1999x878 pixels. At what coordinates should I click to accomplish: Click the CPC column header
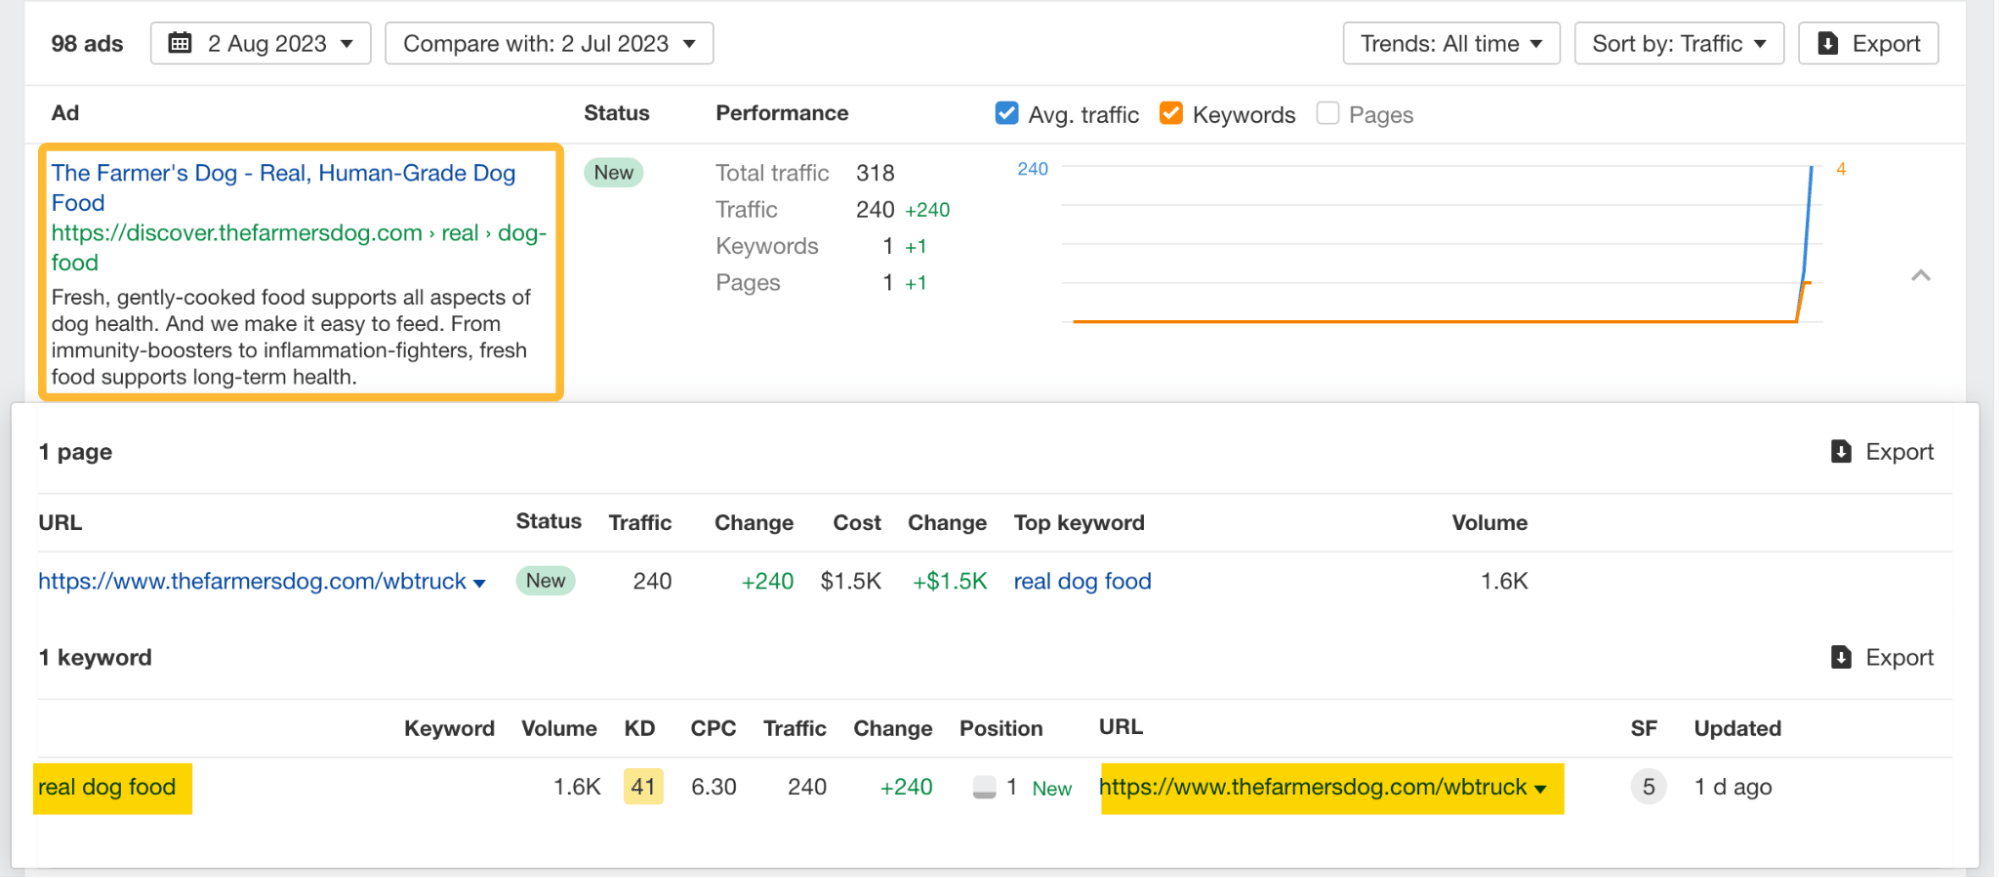coord(713,729)
